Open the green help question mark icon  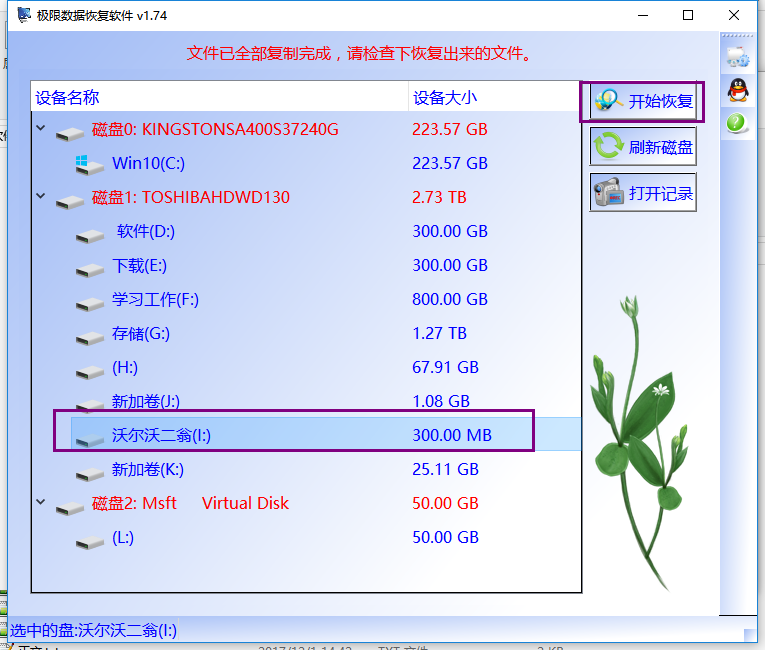736,123
